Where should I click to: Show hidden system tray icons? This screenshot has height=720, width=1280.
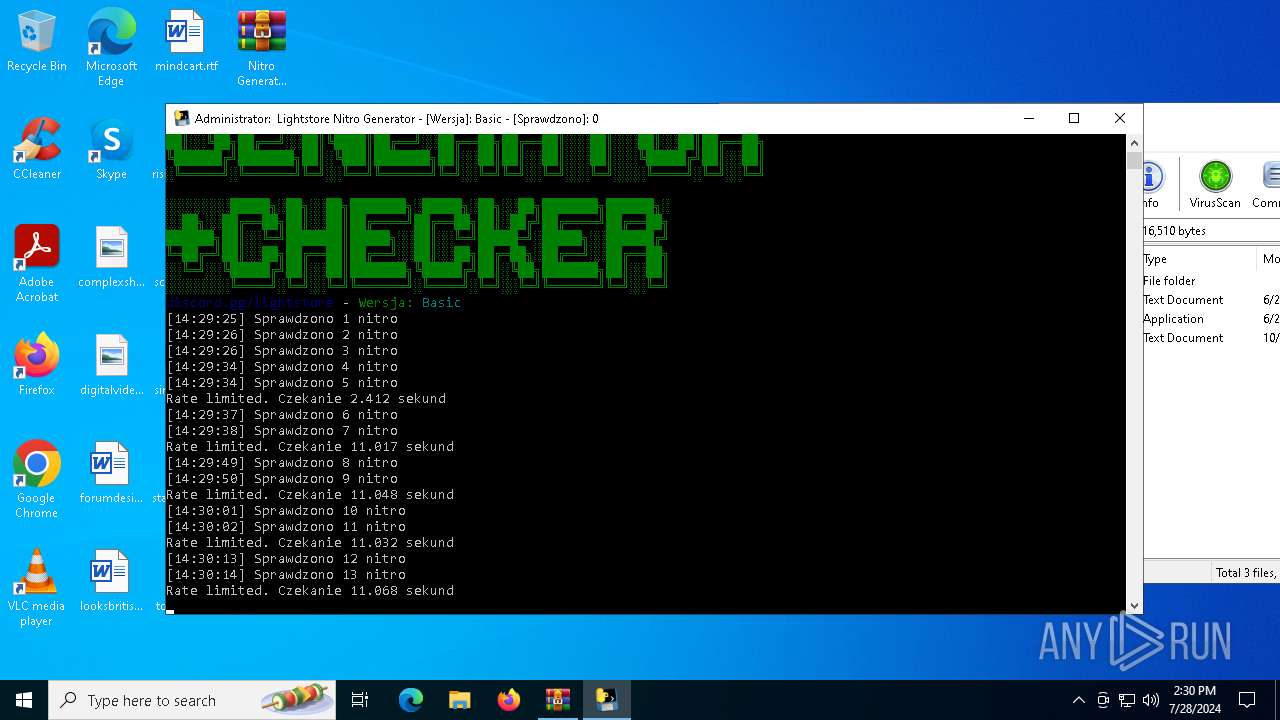point(1078,700)
